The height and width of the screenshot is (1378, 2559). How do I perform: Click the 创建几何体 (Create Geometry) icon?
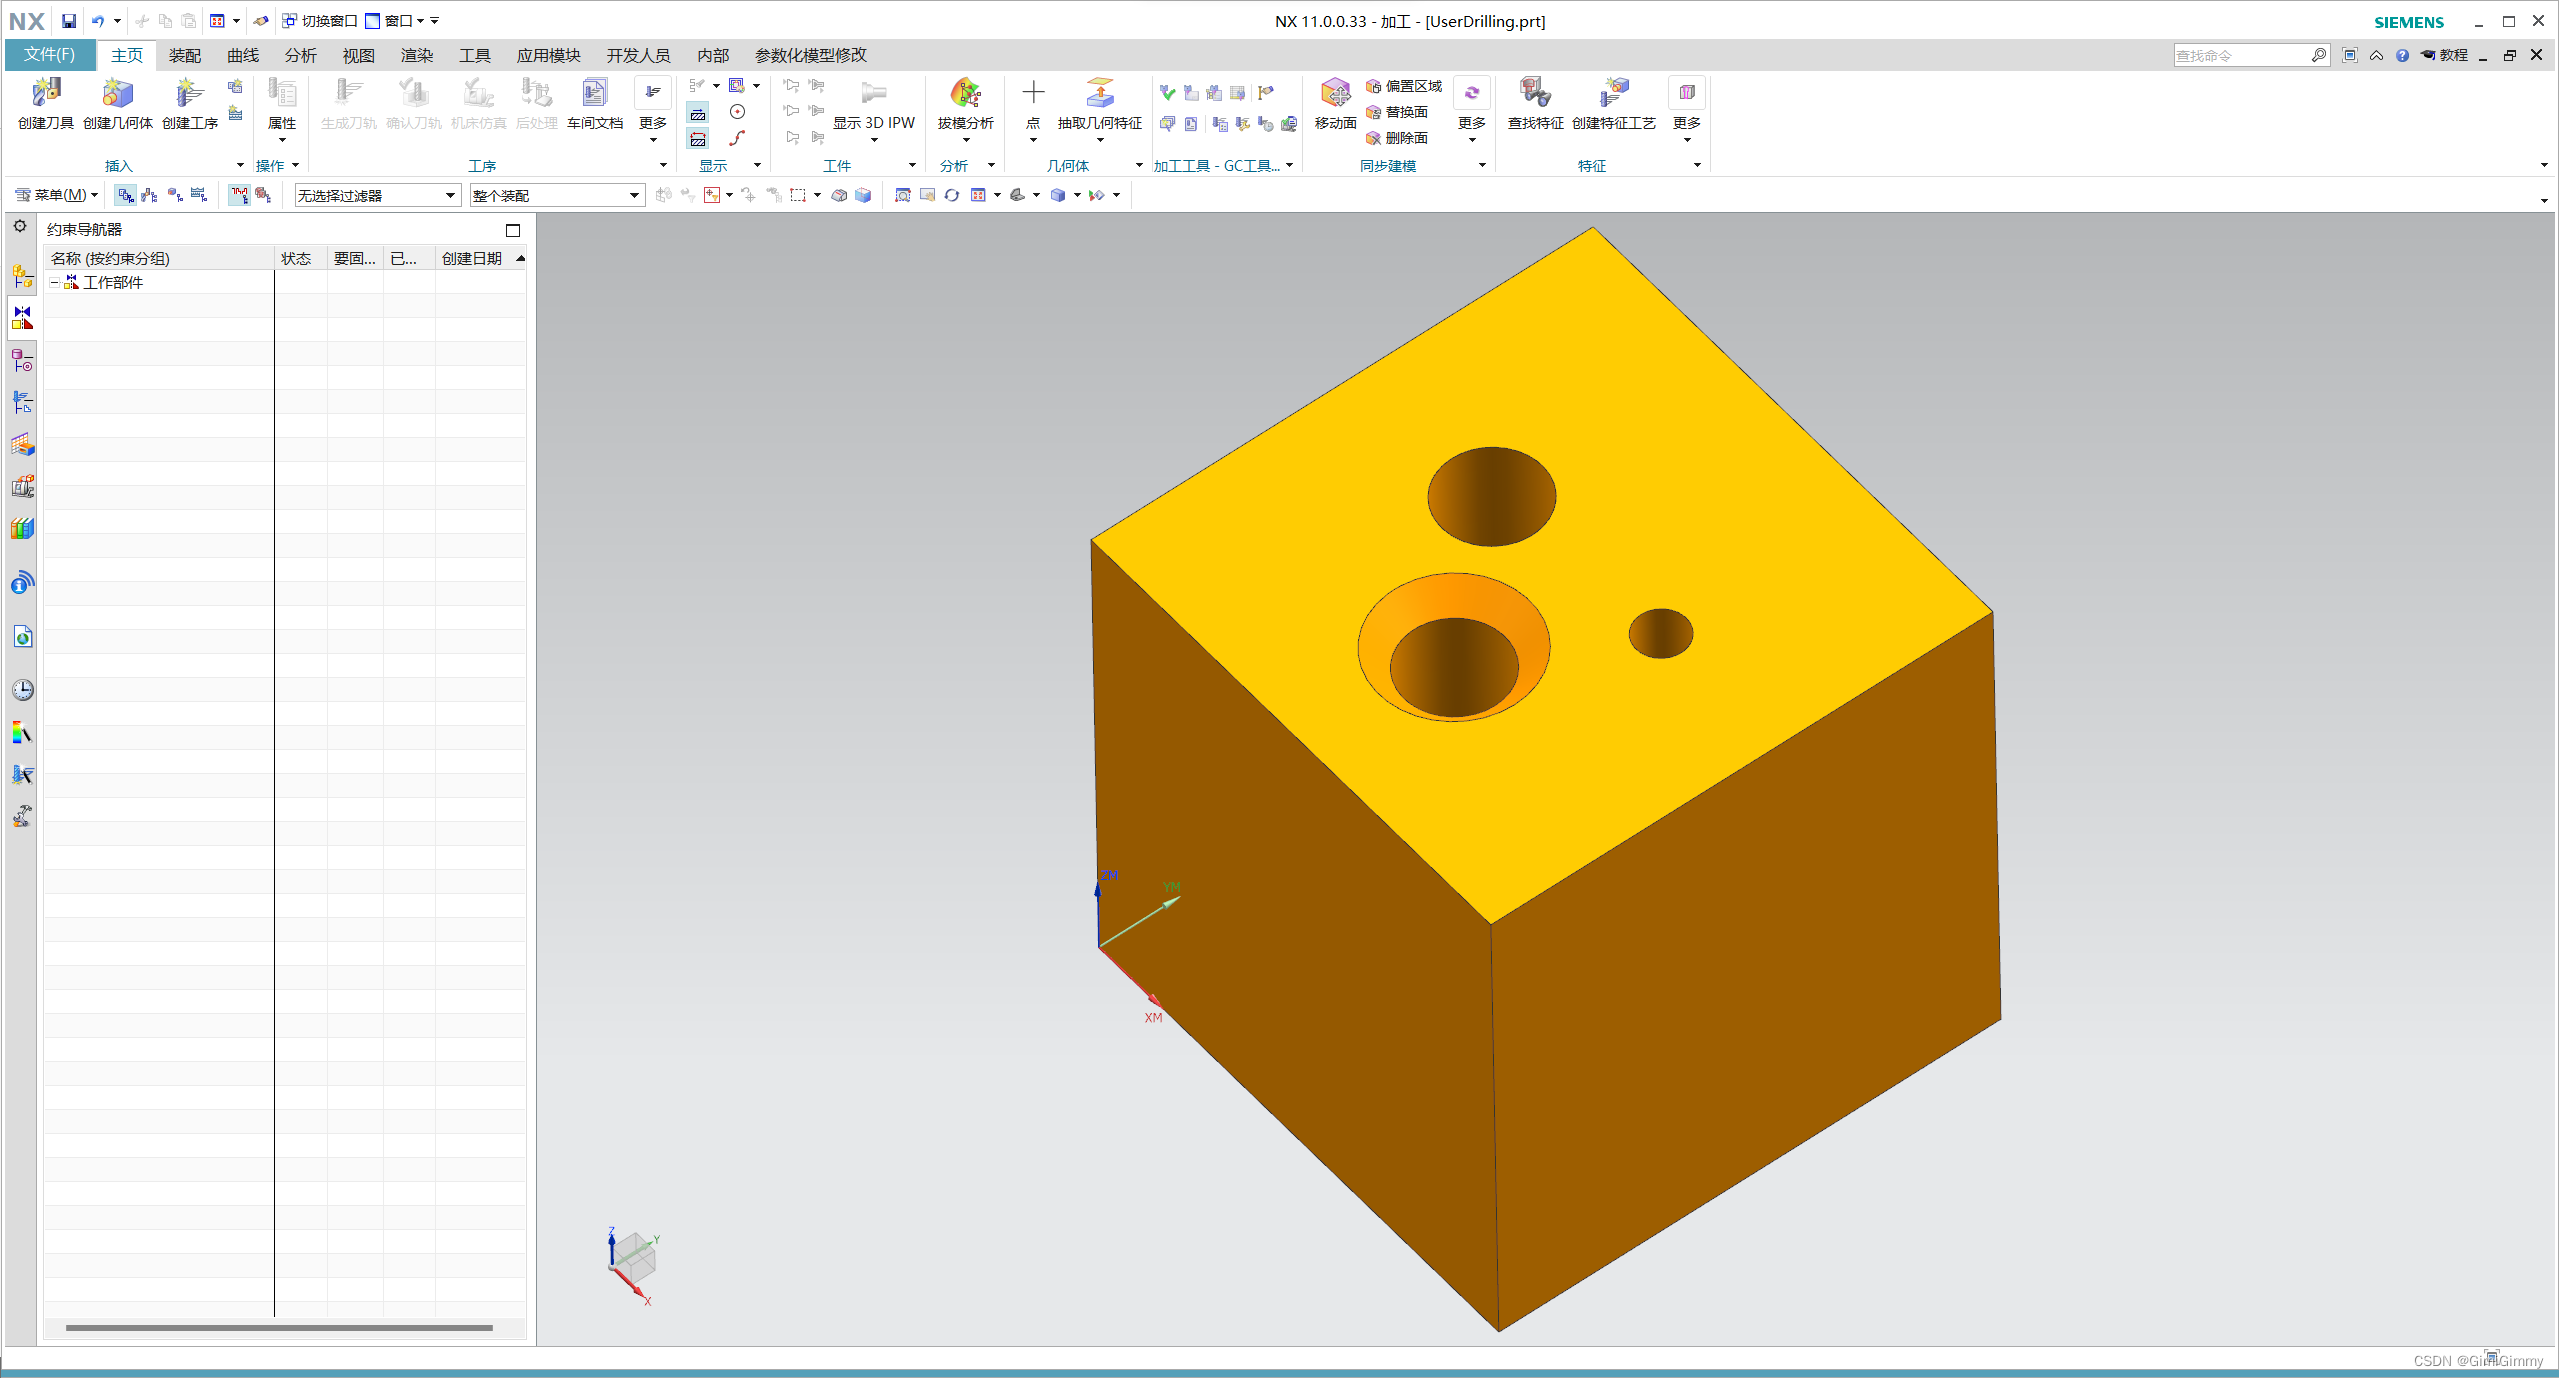(x=117, y=95)
